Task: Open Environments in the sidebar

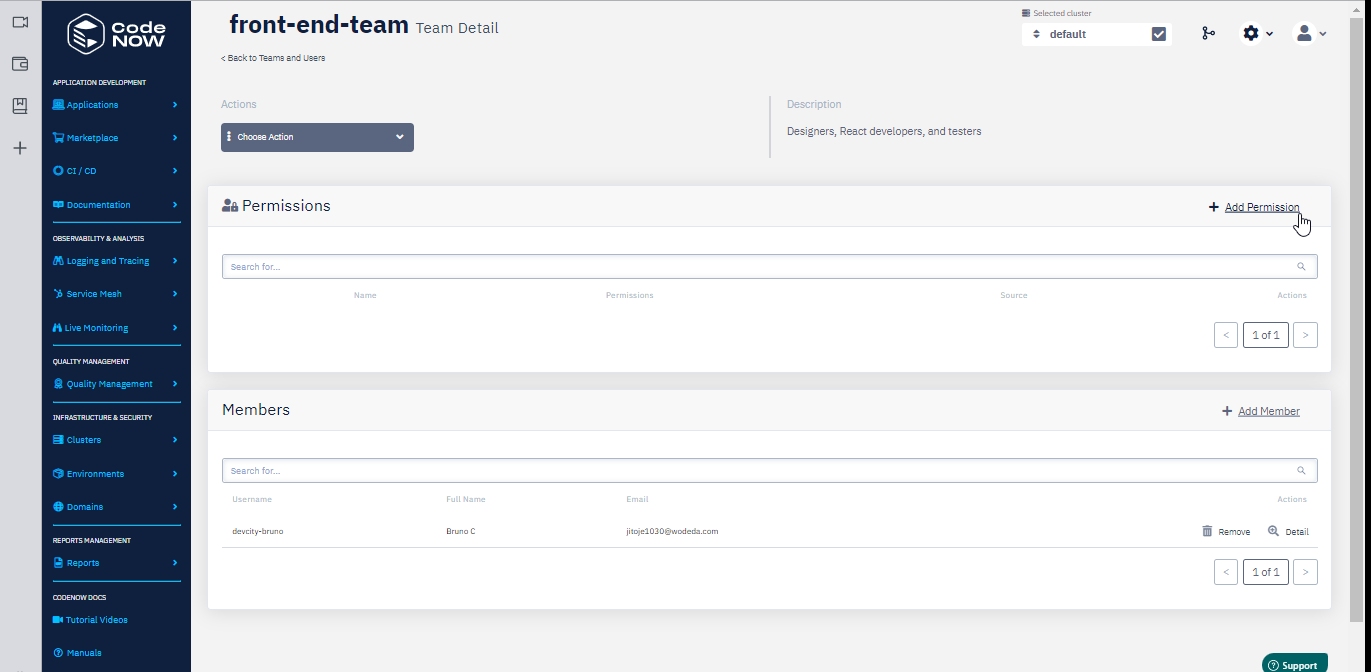Action: (95, 474)
